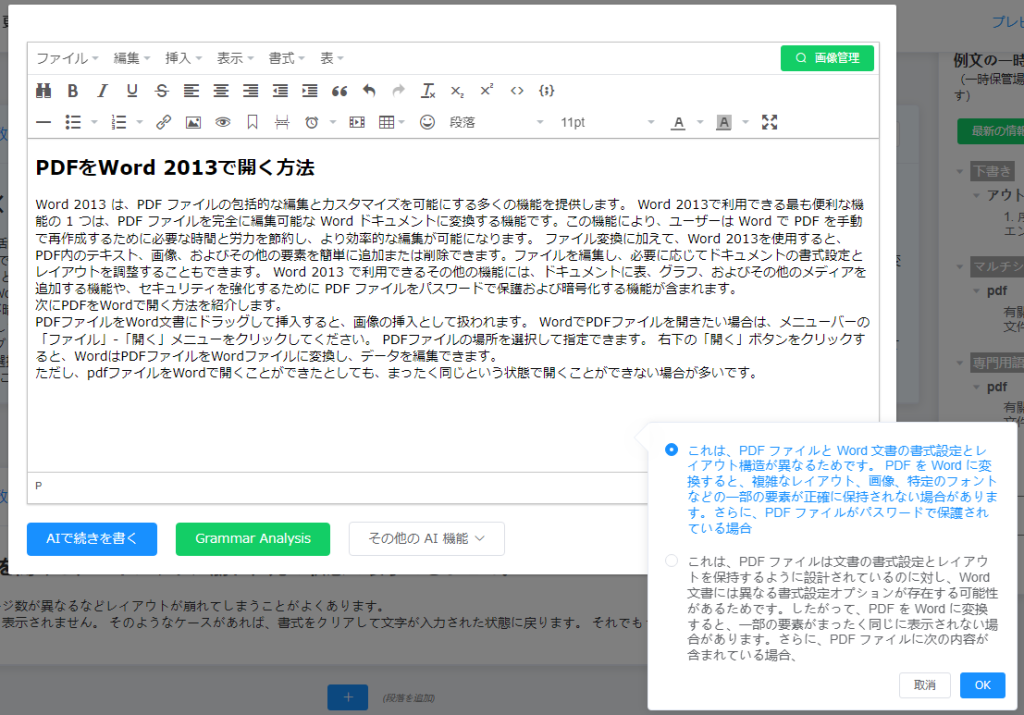
Task: Toggle italic formatting
Action: (x=103, y=91)
